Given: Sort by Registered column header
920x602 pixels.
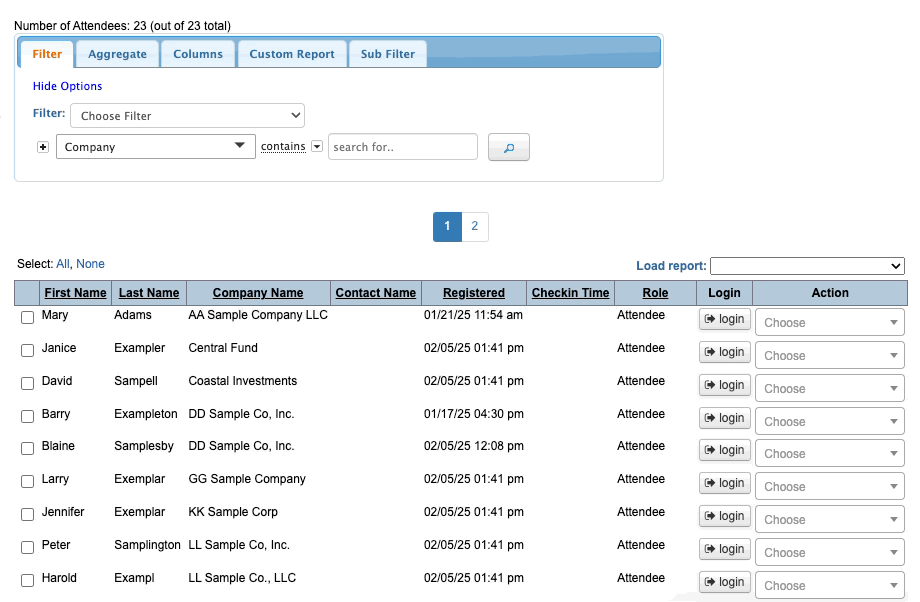Looking at the screenshot, I should tap(473, 293).
